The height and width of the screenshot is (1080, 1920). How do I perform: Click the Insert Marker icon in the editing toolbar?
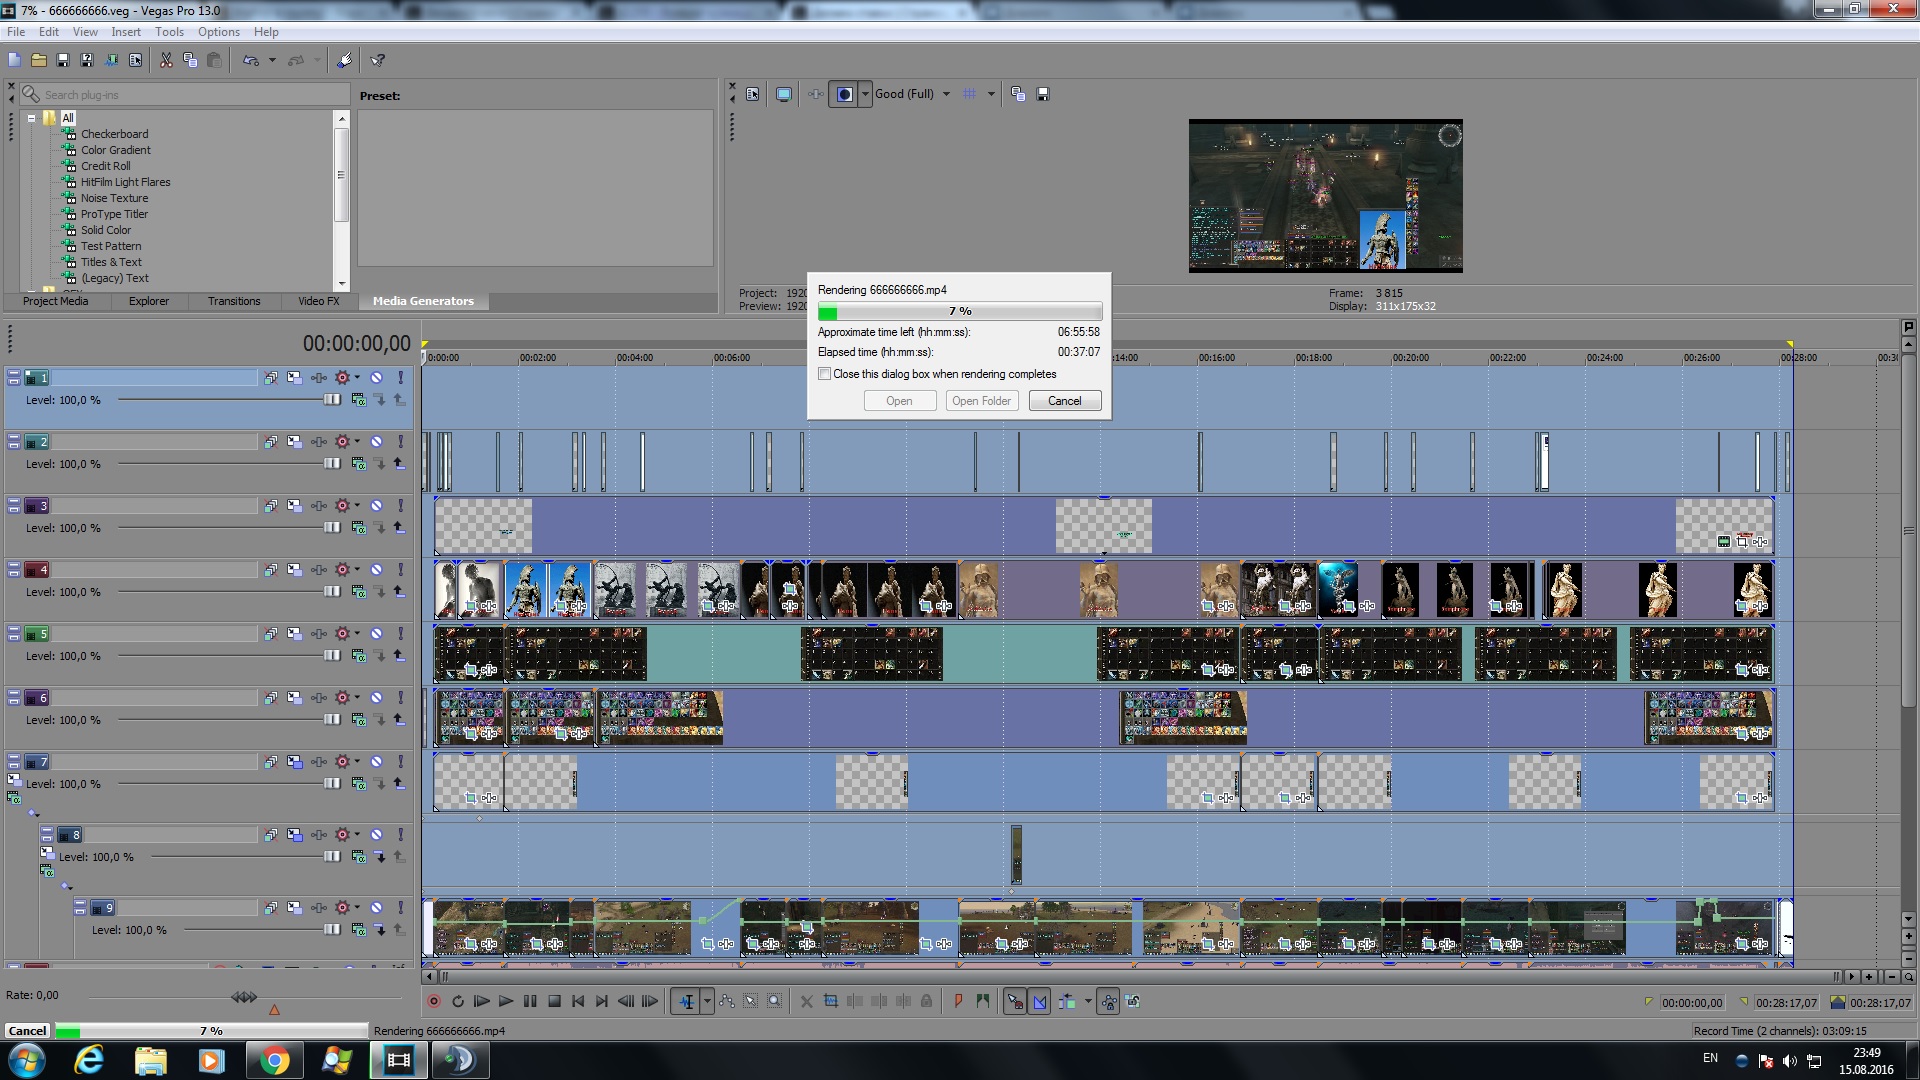pyautogui.click(x=958, y=1002)
